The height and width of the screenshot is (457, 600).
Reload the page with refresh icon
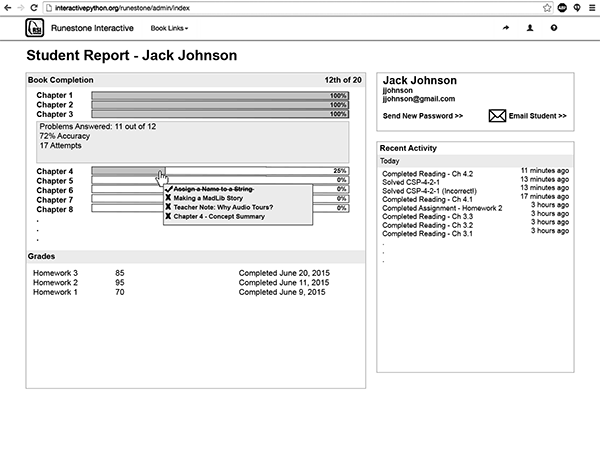34,8
